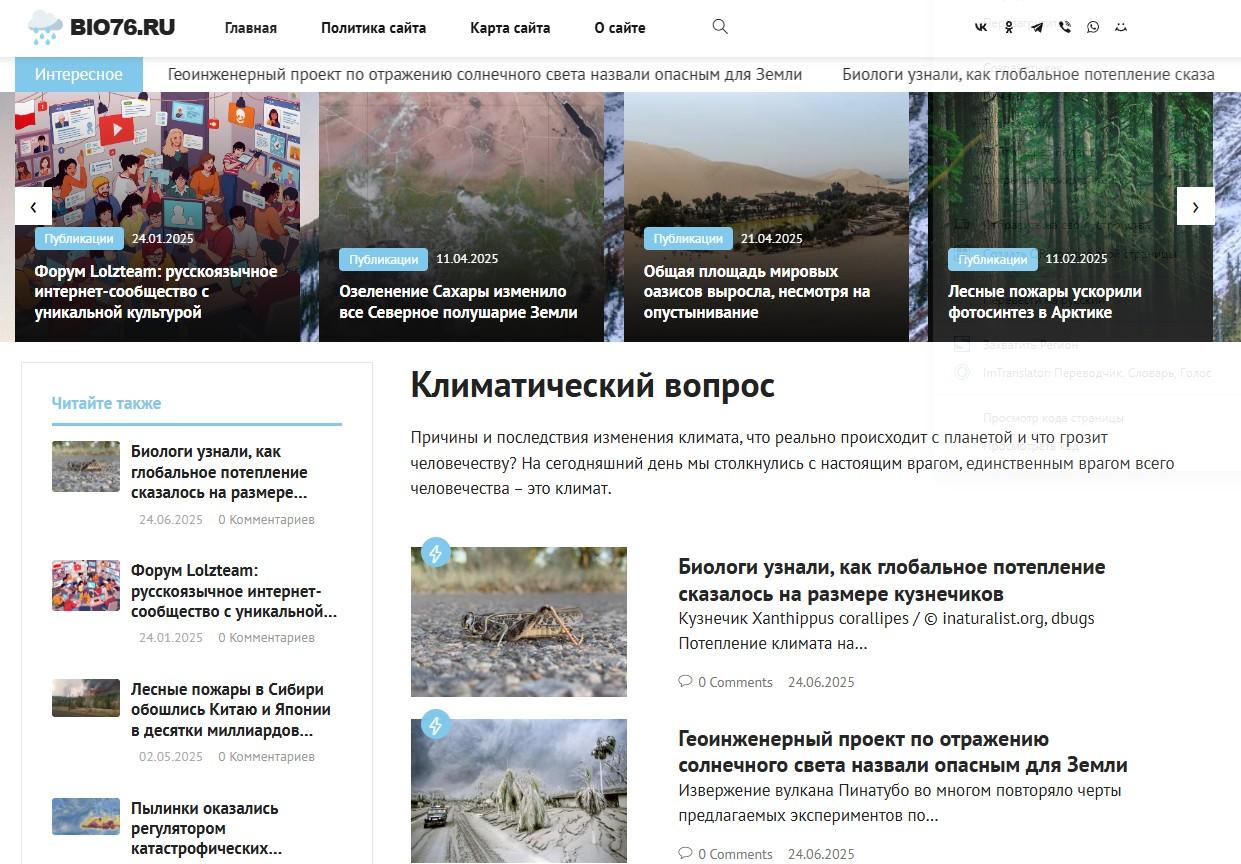Click Публикации badge on oases slide
The image size is (1241, 864).
pos(688,239)
